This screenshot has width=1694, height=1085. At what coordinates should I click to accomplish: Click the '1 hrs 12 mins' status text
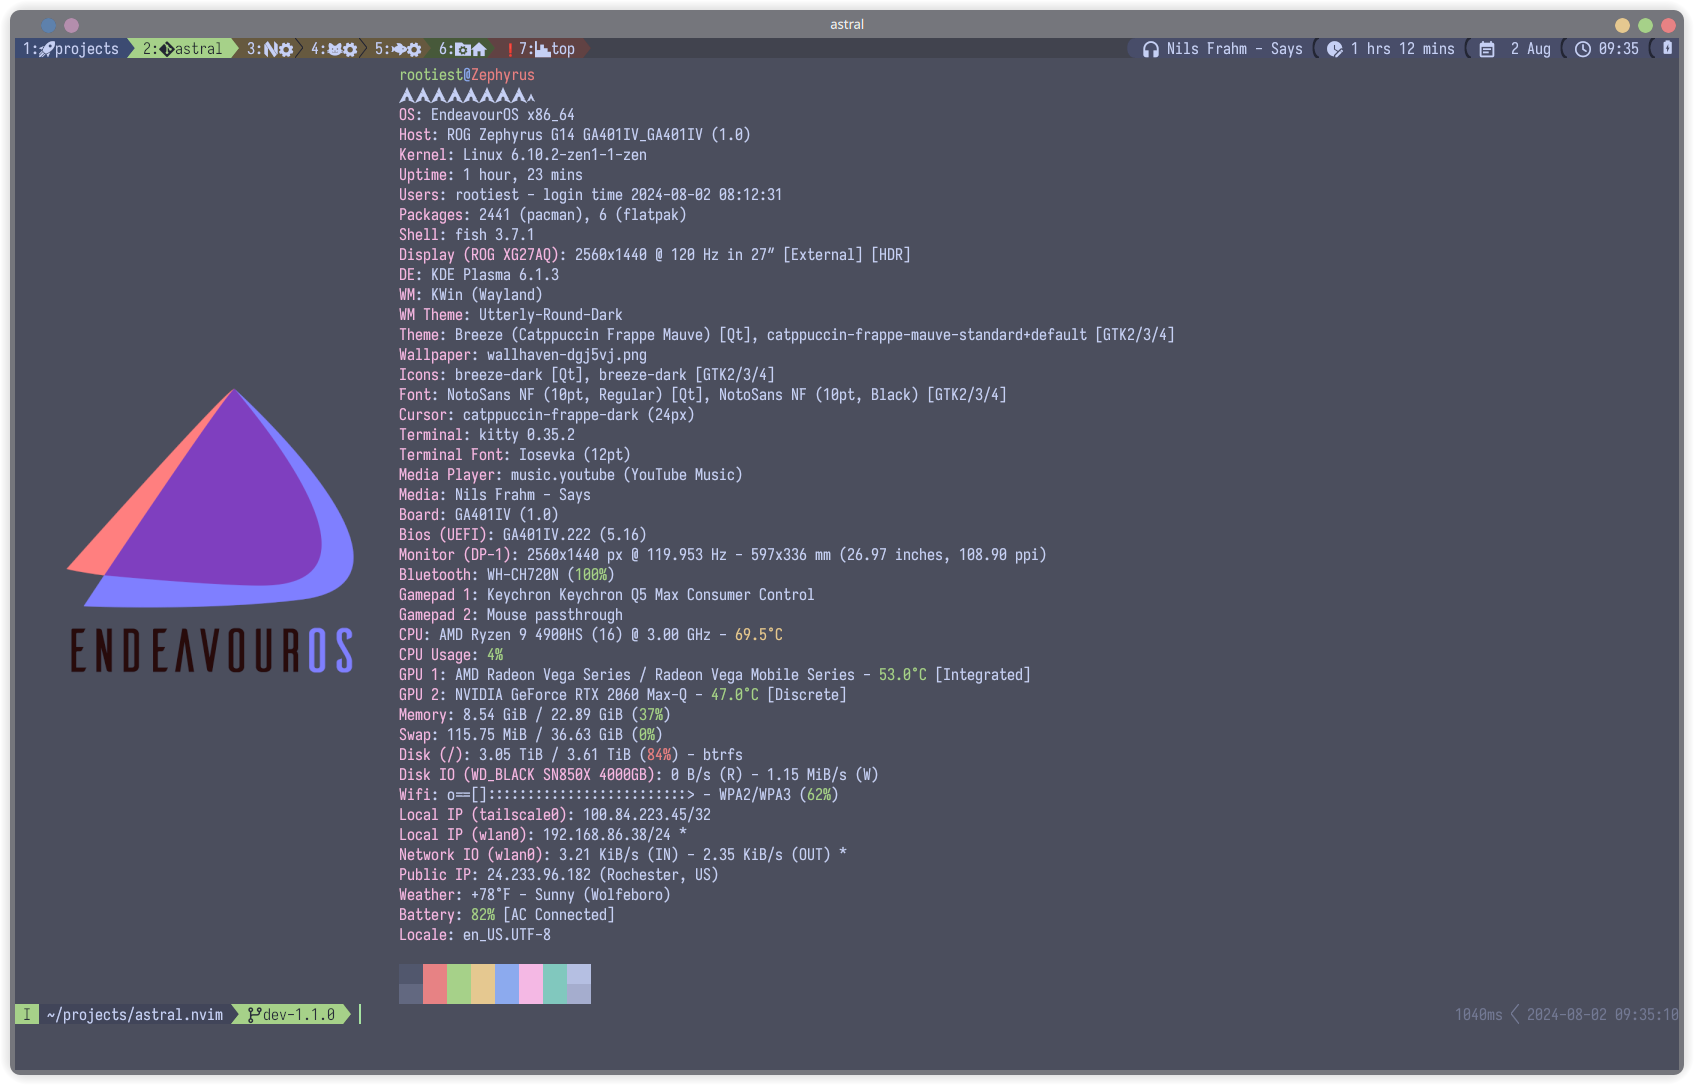tap(1402, 48)
